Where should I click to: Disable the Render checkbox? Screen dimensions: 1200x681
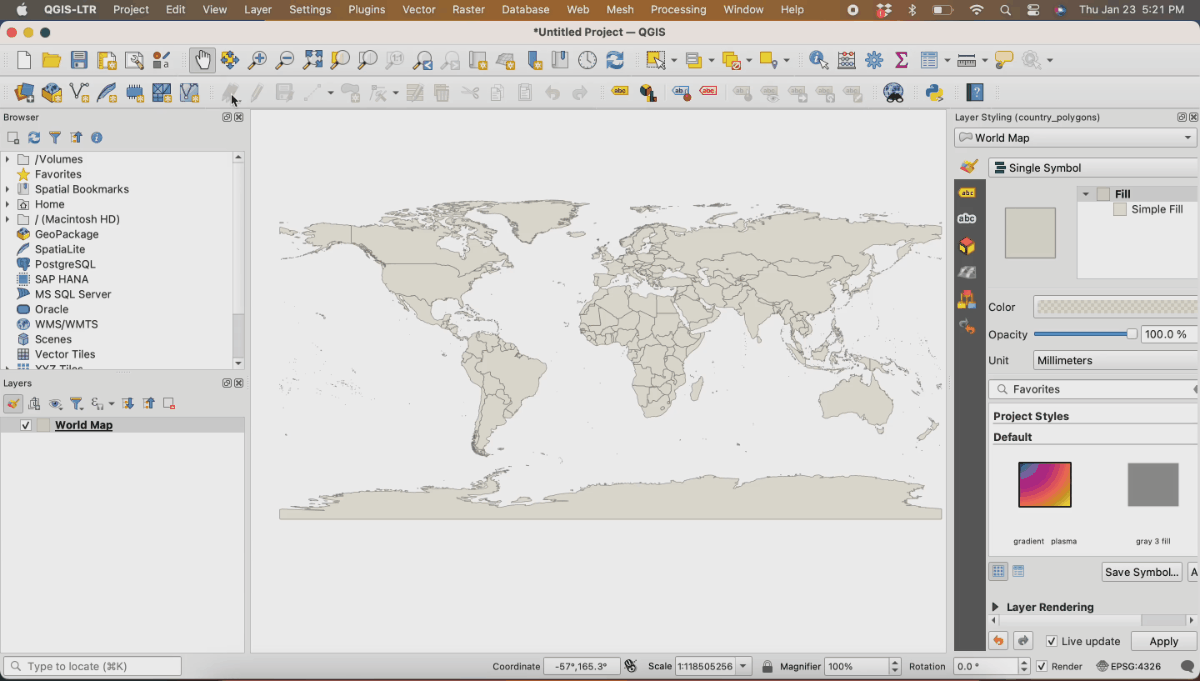tap(1041, 665)
